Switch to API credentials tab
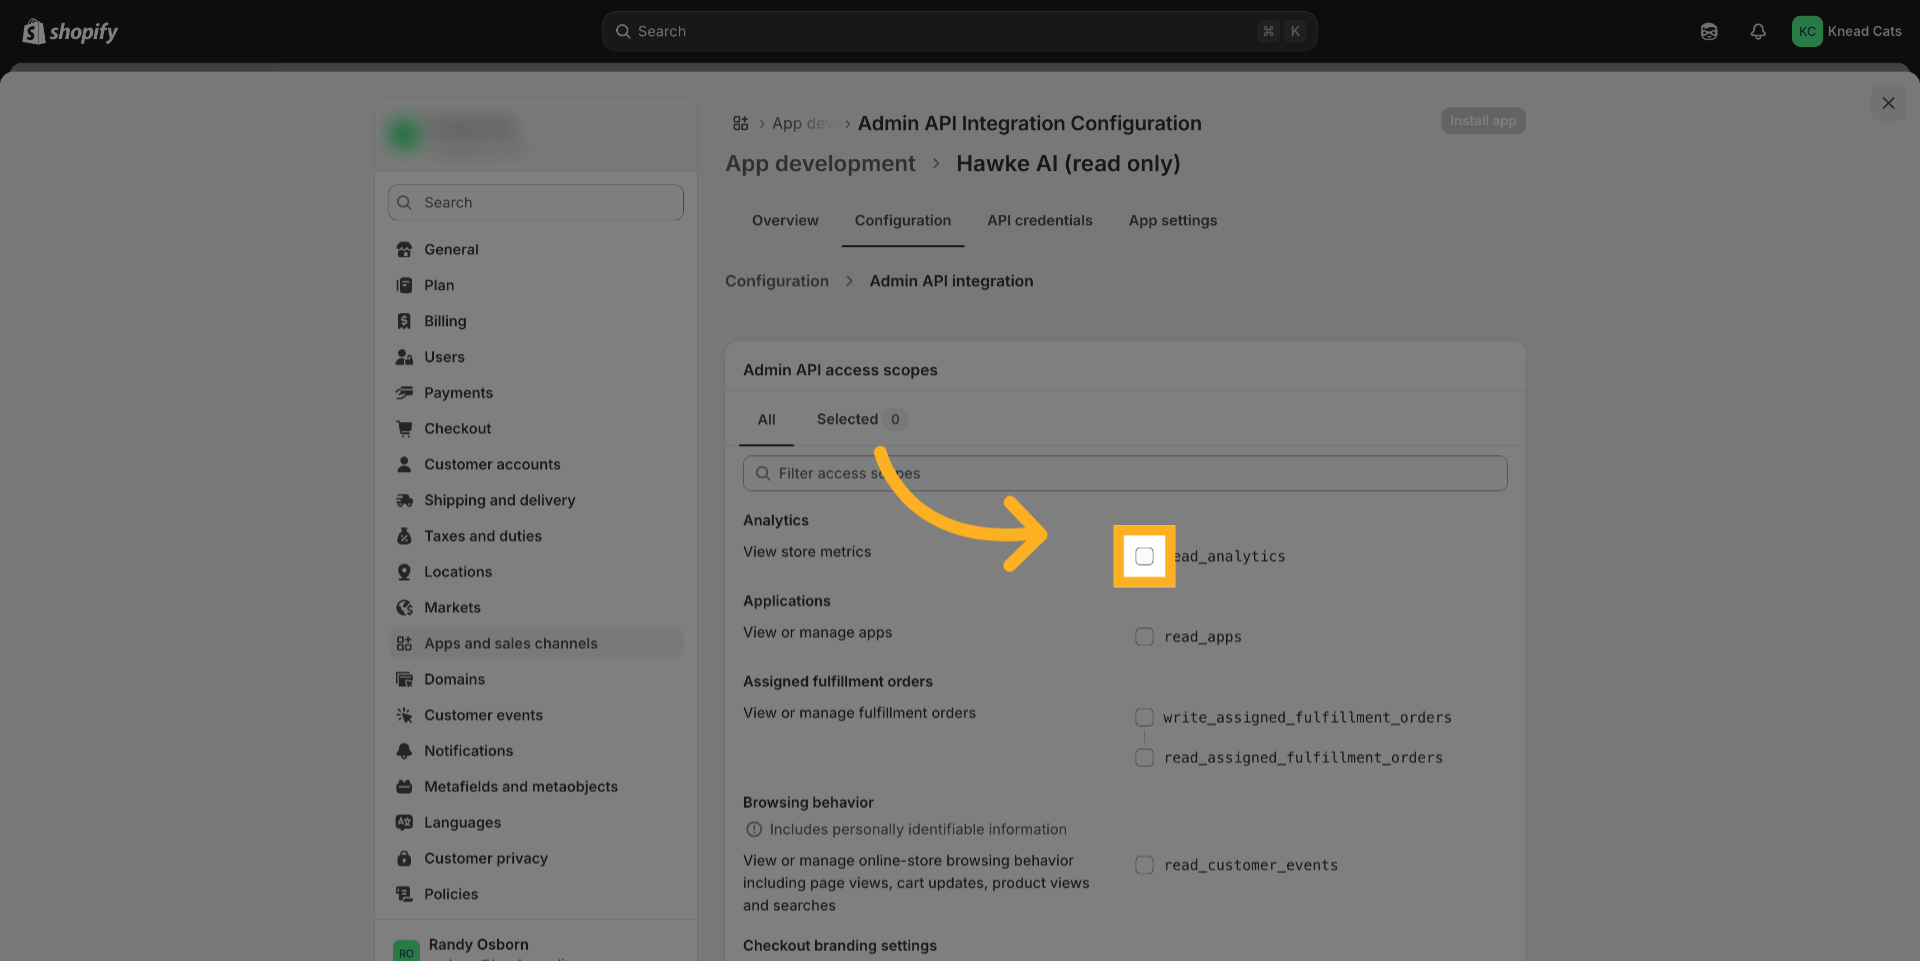Image resolution: width=1920 pixels, height=961 pixels. tap(1039, 220)
